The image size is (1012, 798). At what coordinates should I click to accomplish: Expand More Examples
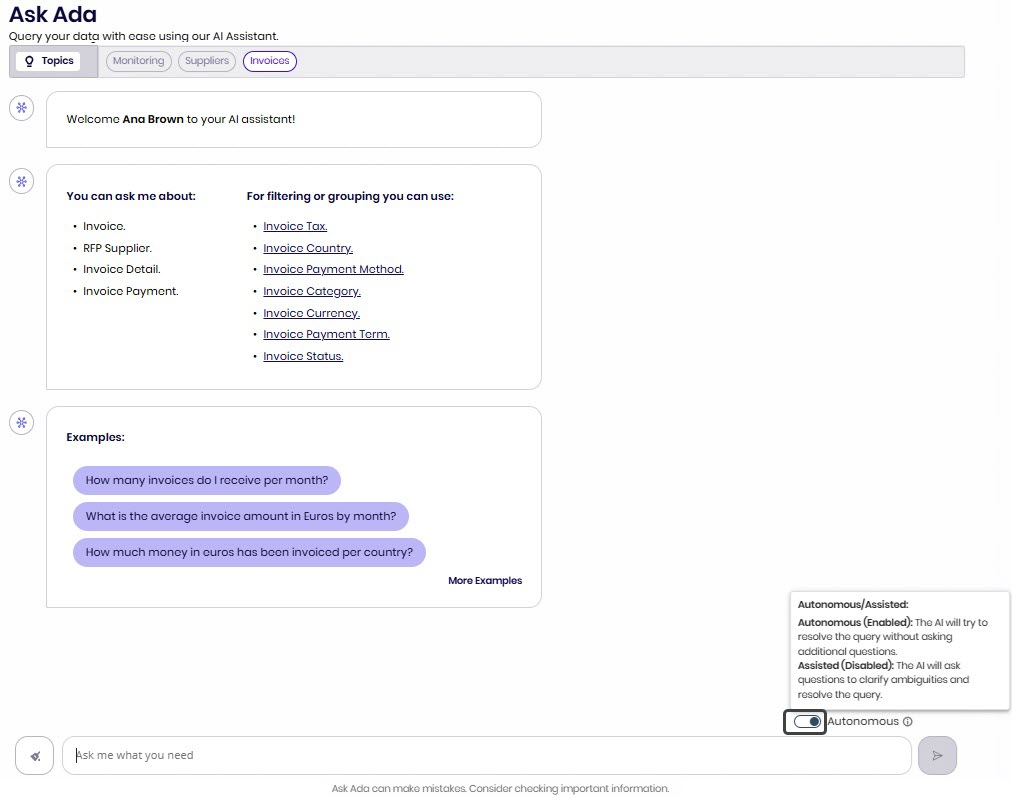point(485,581)
